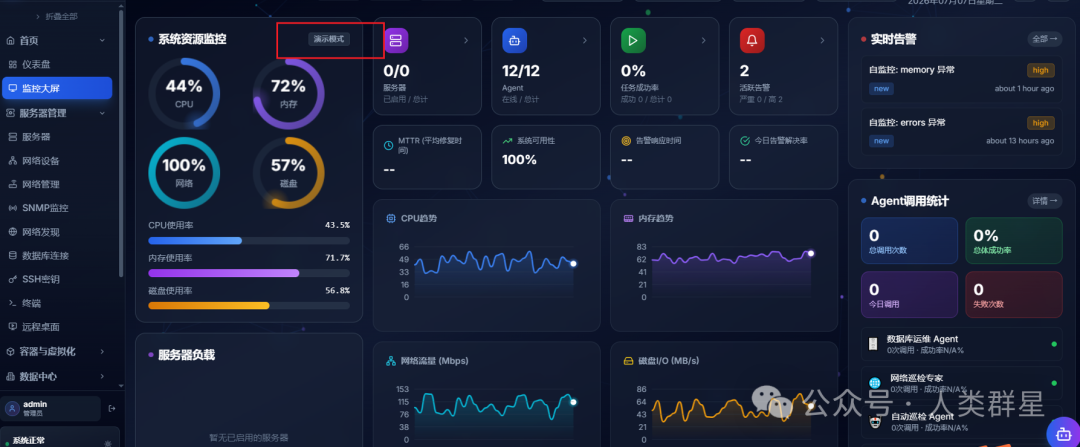Click the CPU 44% gauge ring
Screen dimensions: 1080x447
[x=184, y=93]
